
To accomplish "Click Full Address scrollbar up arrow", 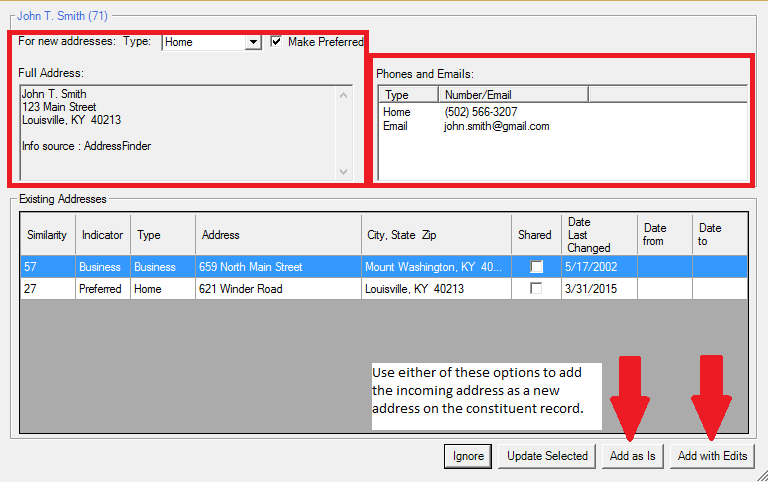I will pos(343,95).
